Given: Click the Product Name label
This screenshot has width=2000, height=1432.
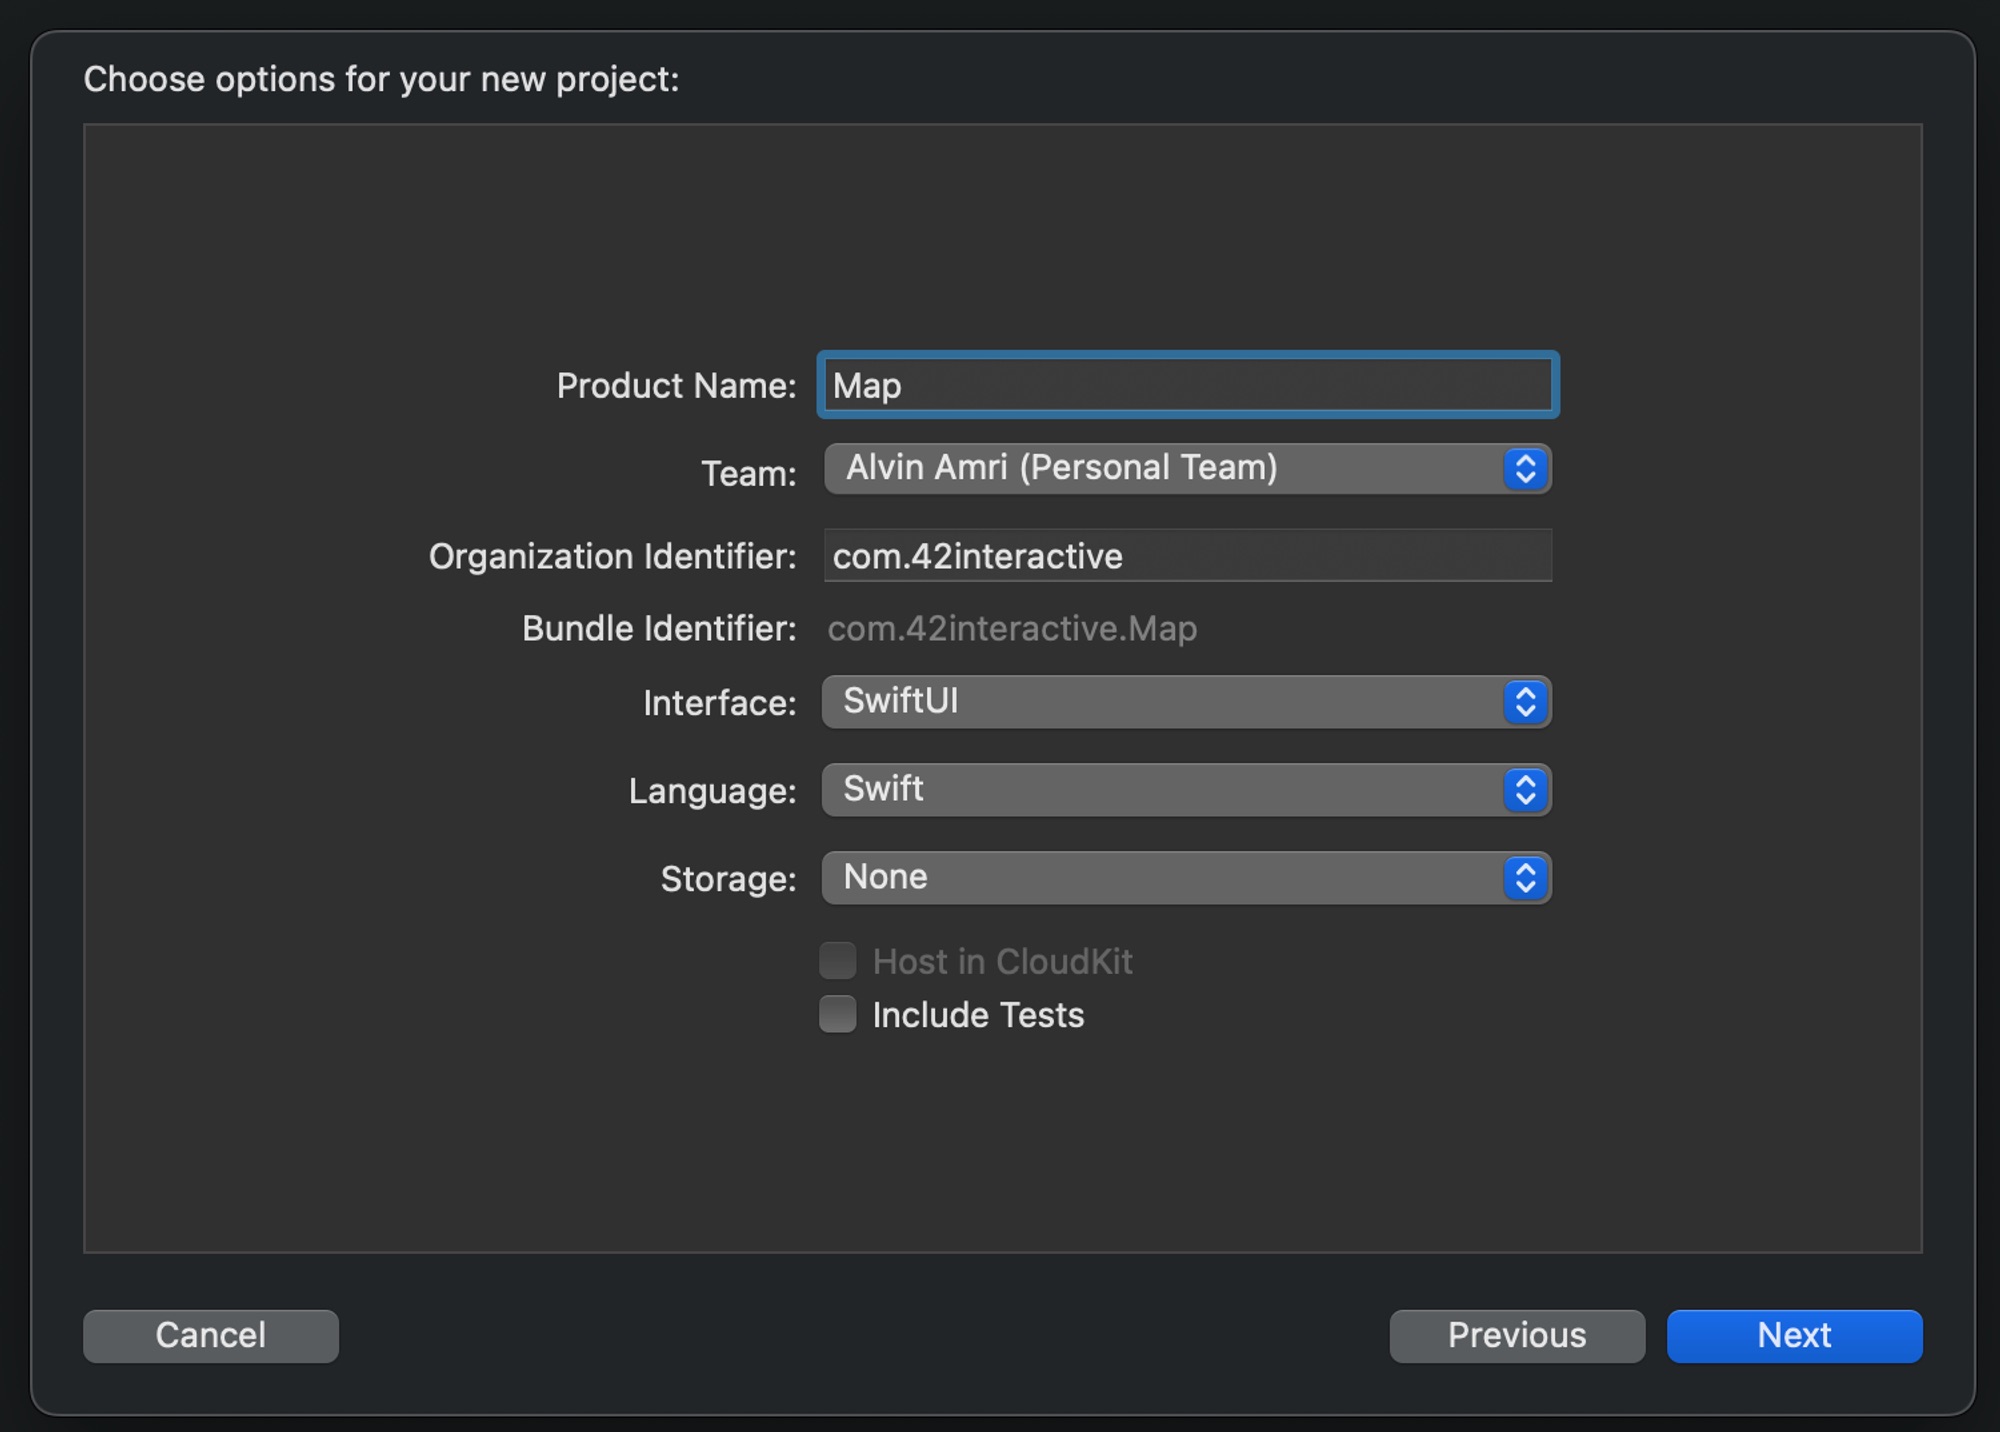Looking at the screenshot, I should (x=676, y=386).
